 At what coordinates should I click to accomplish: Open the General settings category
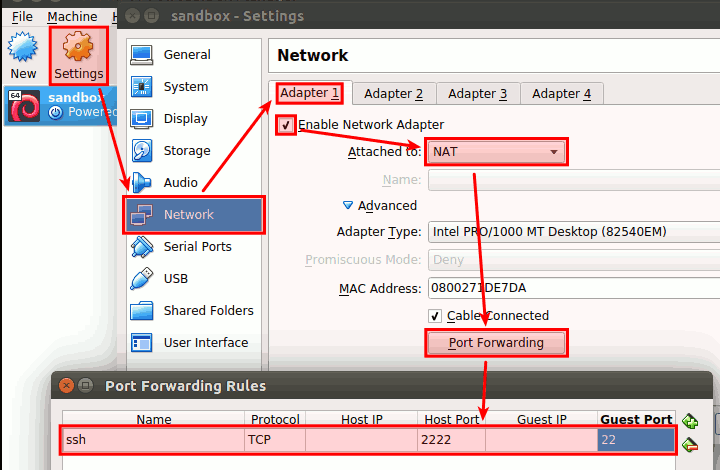[193, 55]
